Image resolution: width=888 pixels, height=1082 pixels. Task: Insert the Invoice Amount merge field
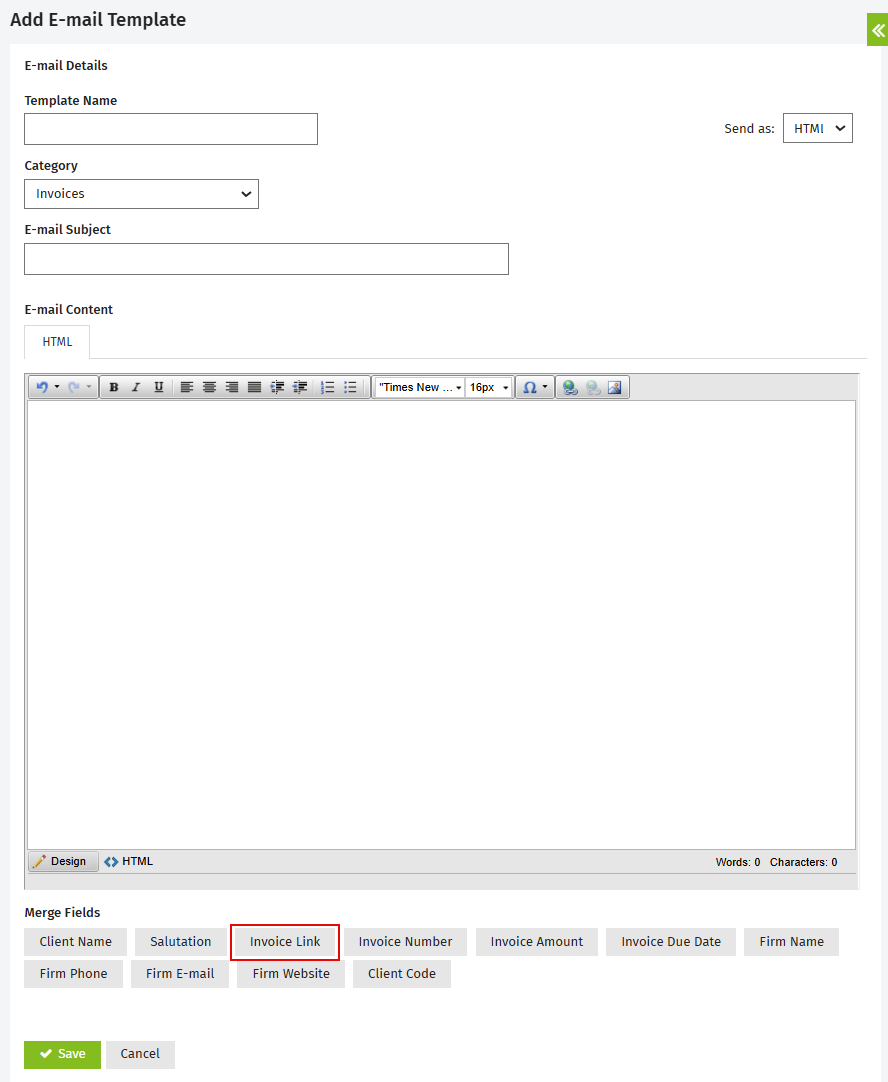tap(537, 942)
